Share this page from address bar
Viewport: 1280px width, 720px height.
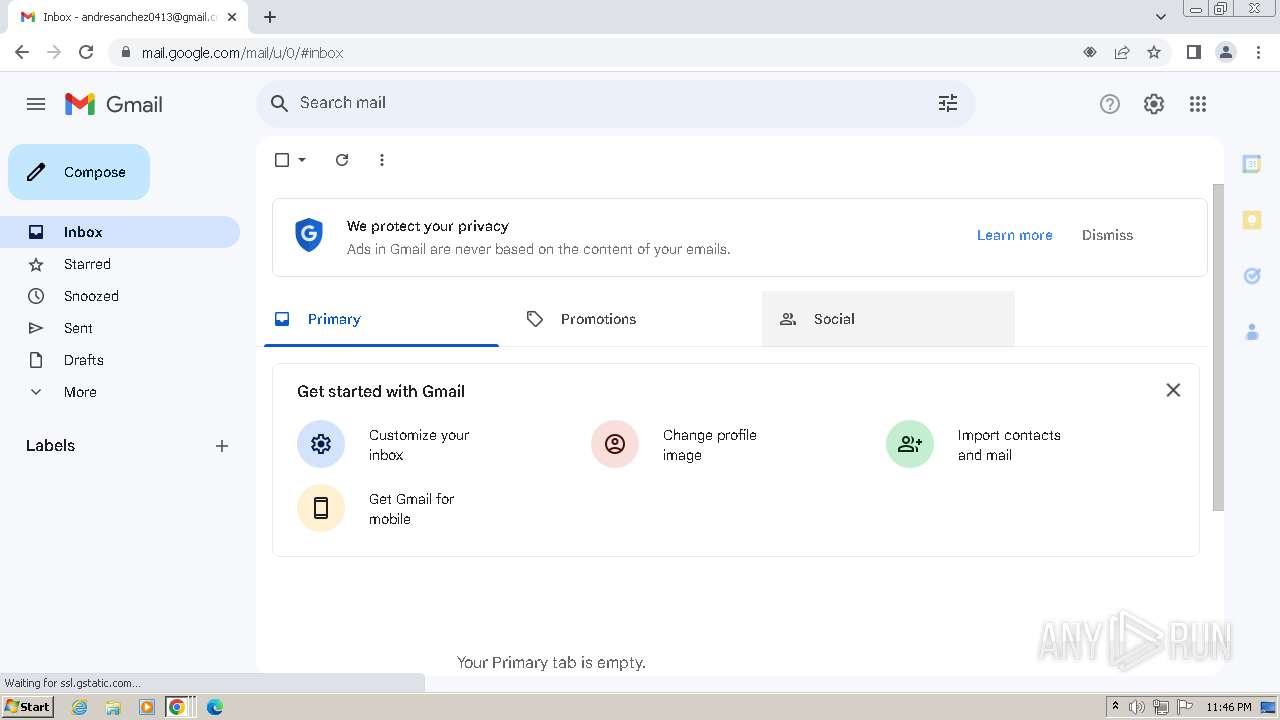point(1122,52)
